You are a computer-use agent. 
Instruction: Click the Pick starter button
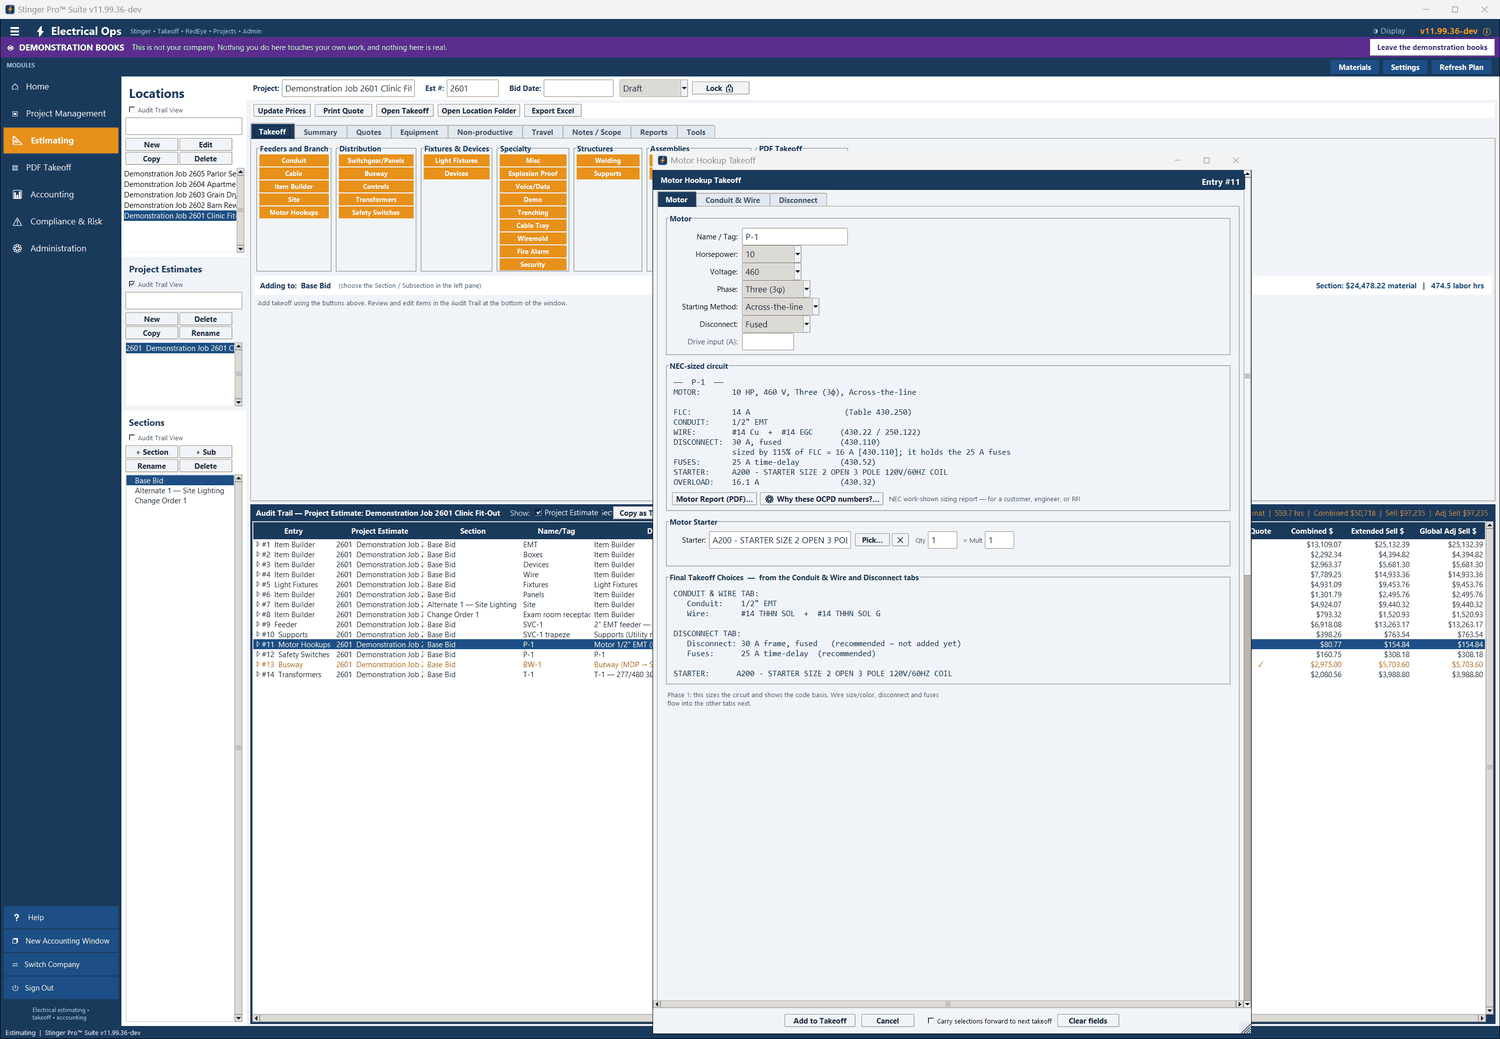872,540
